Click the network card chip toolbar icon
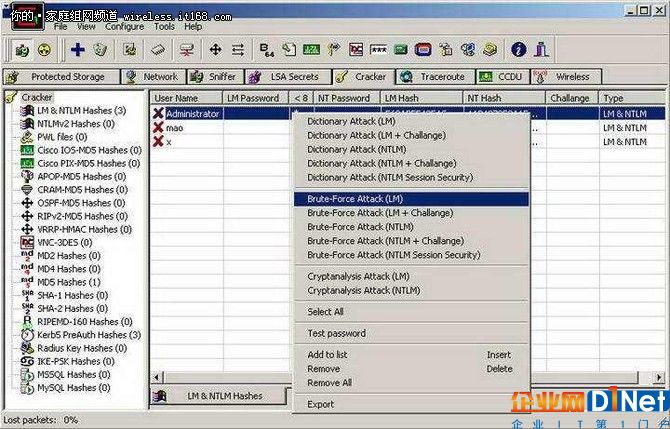This screenshot has width=670, height=429. [159, 50]
